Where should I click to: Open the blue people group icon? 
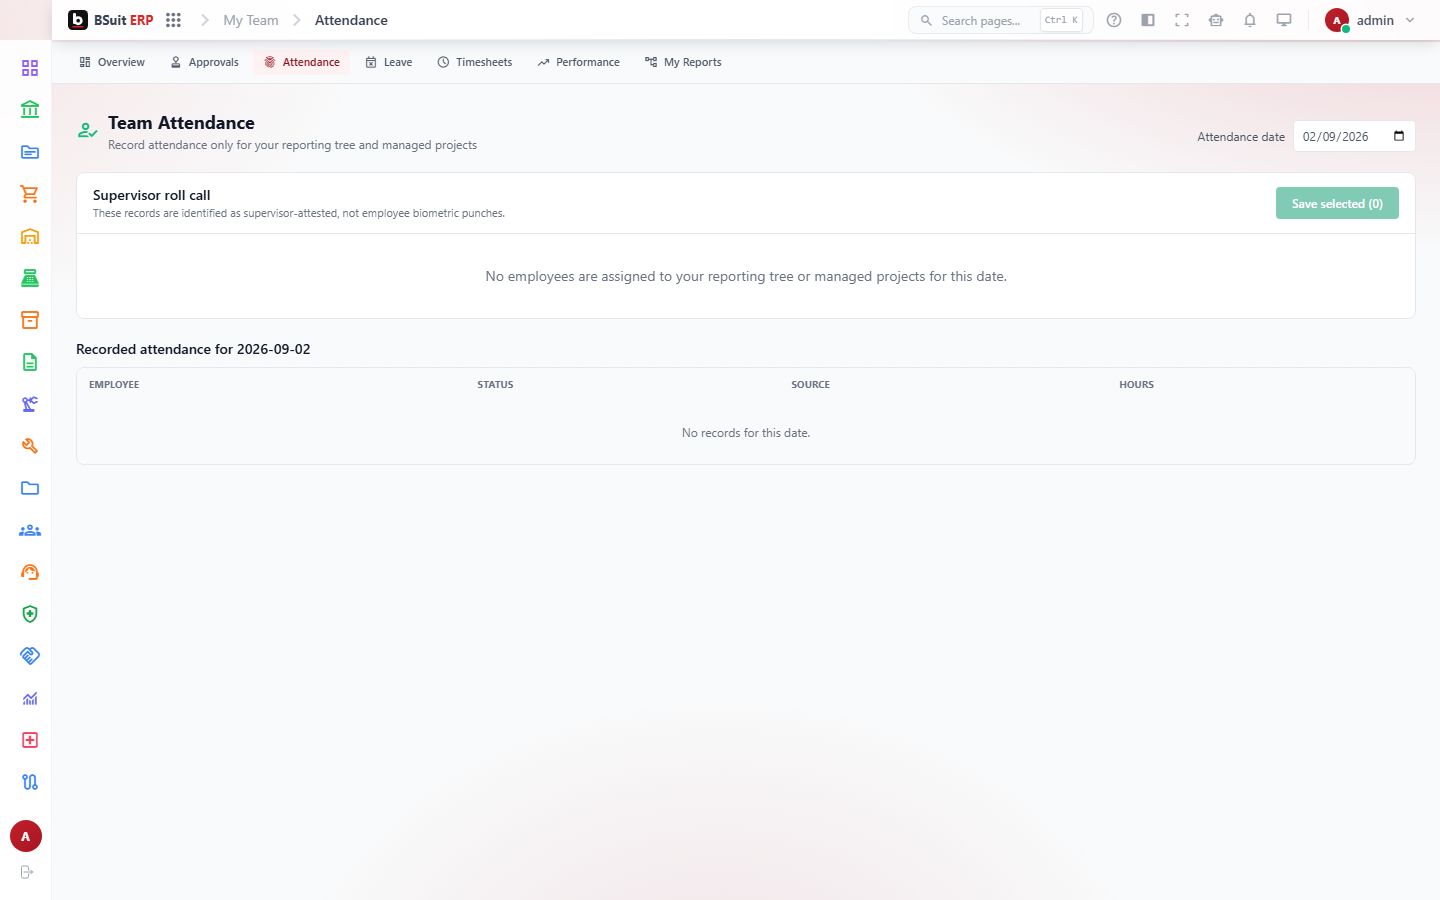(30, 530)
